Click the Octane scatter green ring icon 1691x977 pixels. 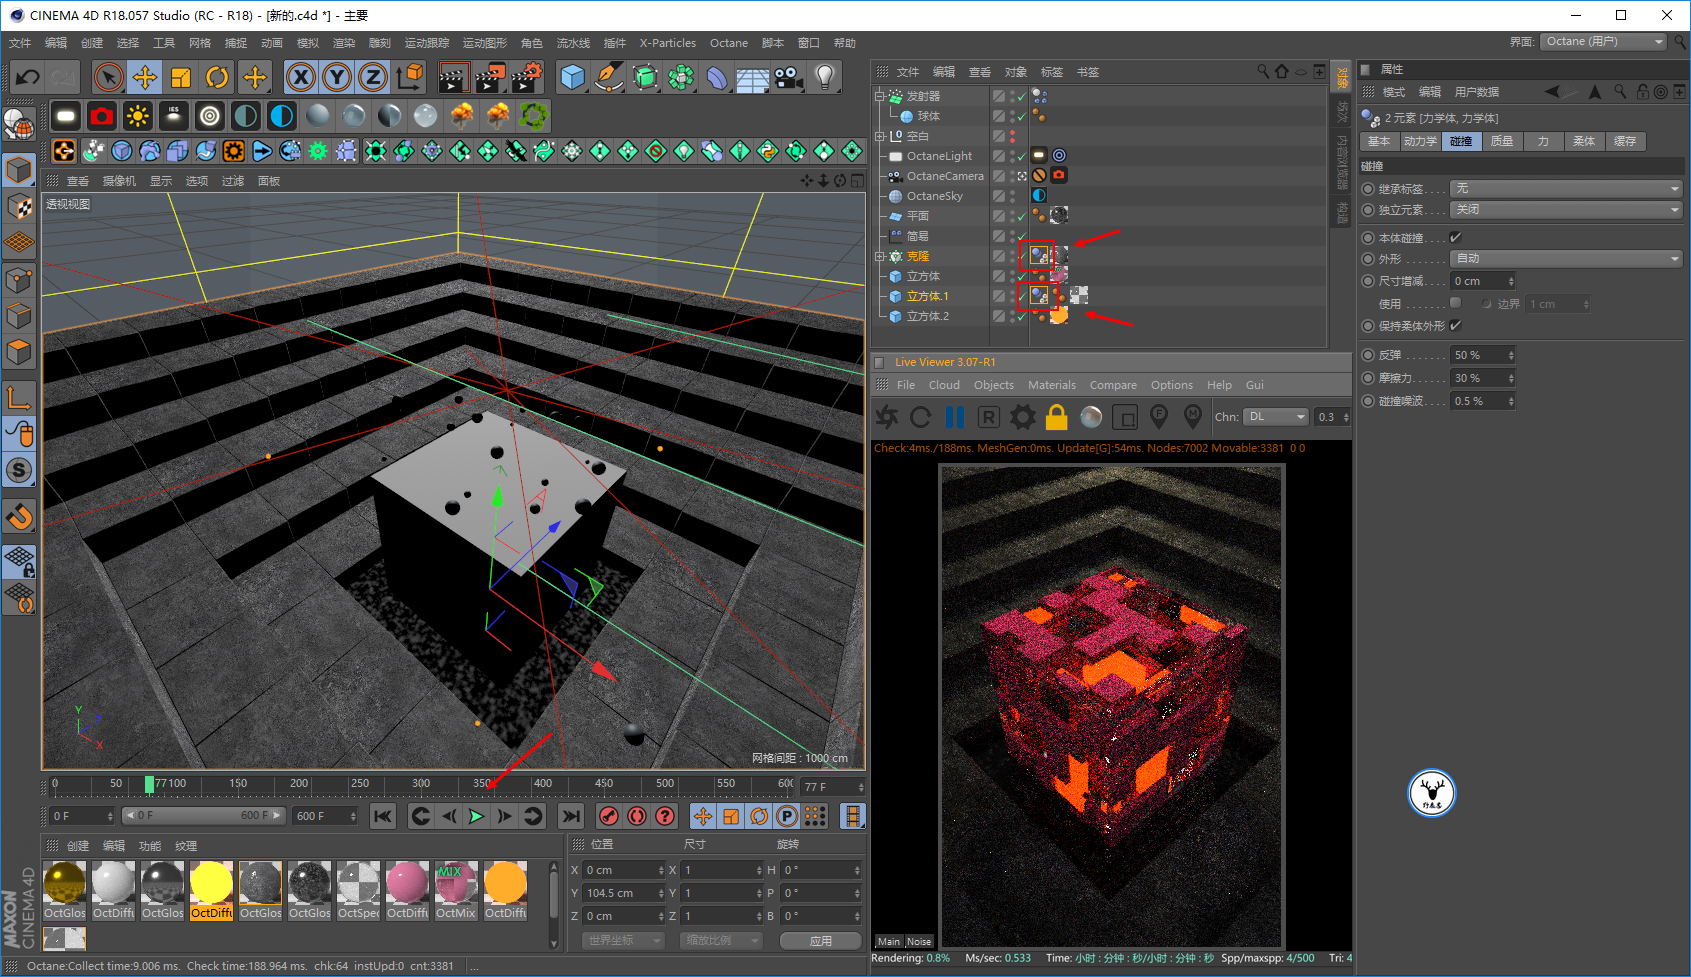click(x=534, y=116)
